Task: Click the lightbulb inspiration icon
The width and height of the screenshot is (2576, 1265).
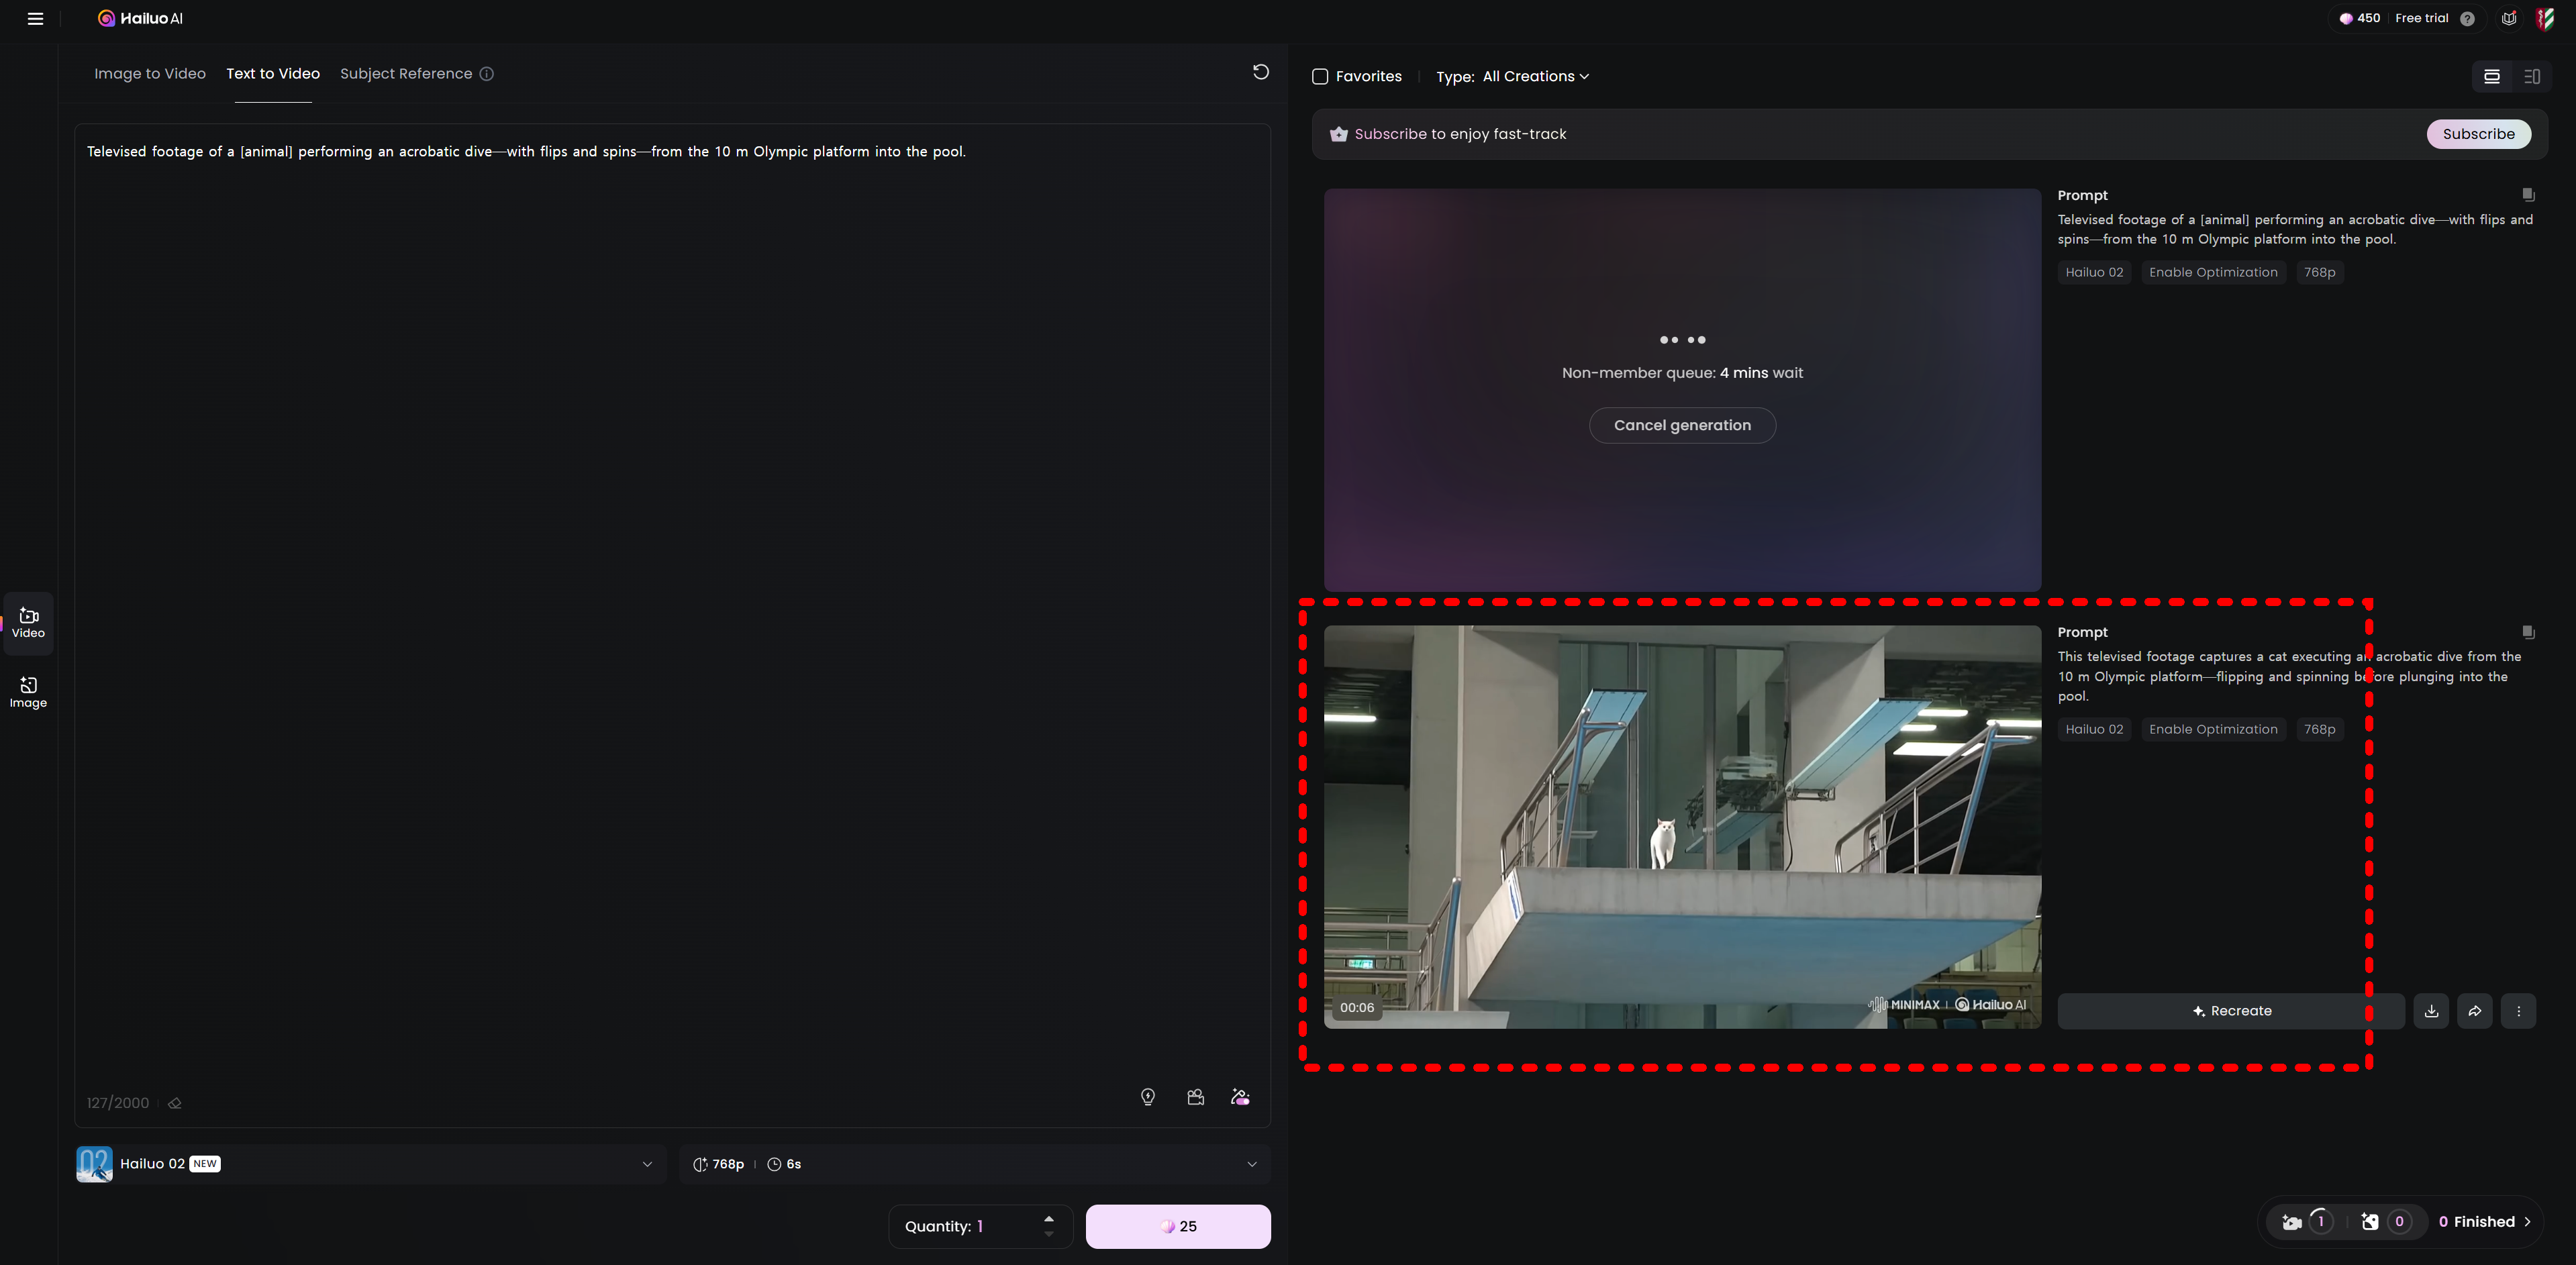Action: [x=1148, y=1097]
